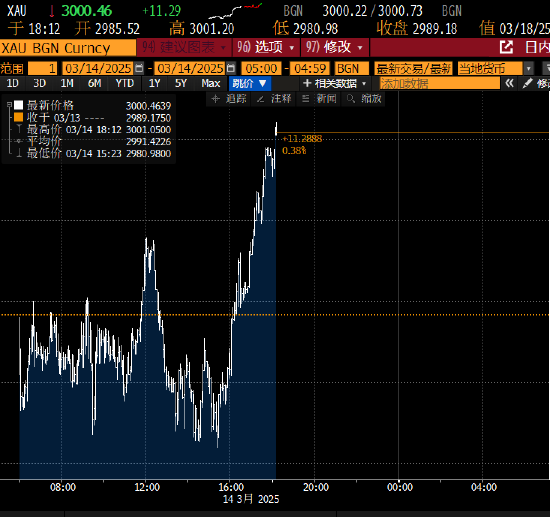
Task: Click the double-left collapse arrows
Action: (510, 83)
